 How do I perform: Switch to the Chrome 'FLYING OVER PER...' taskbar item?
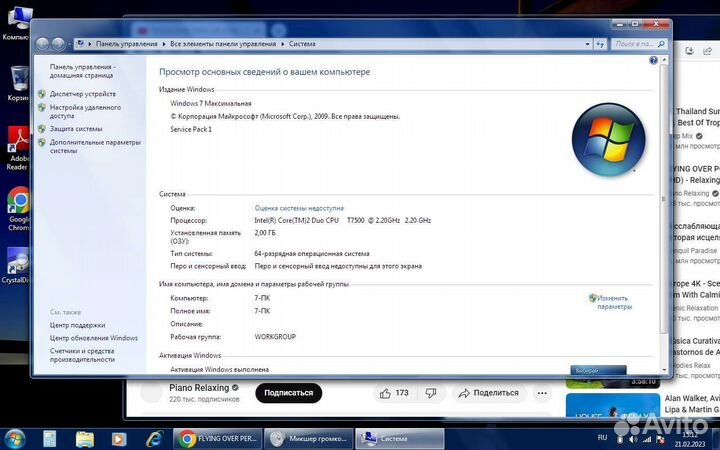coord(218,439)
